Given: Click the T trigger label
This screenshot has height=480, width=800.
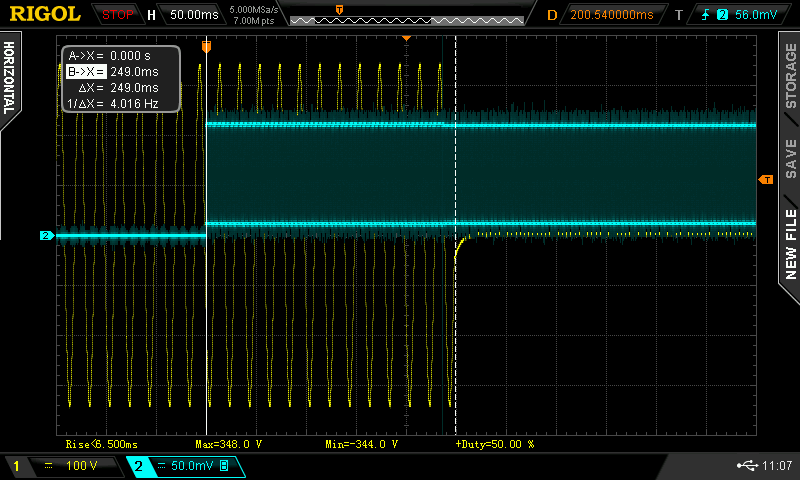Looking at the screenshot, I should coord(679,15).
